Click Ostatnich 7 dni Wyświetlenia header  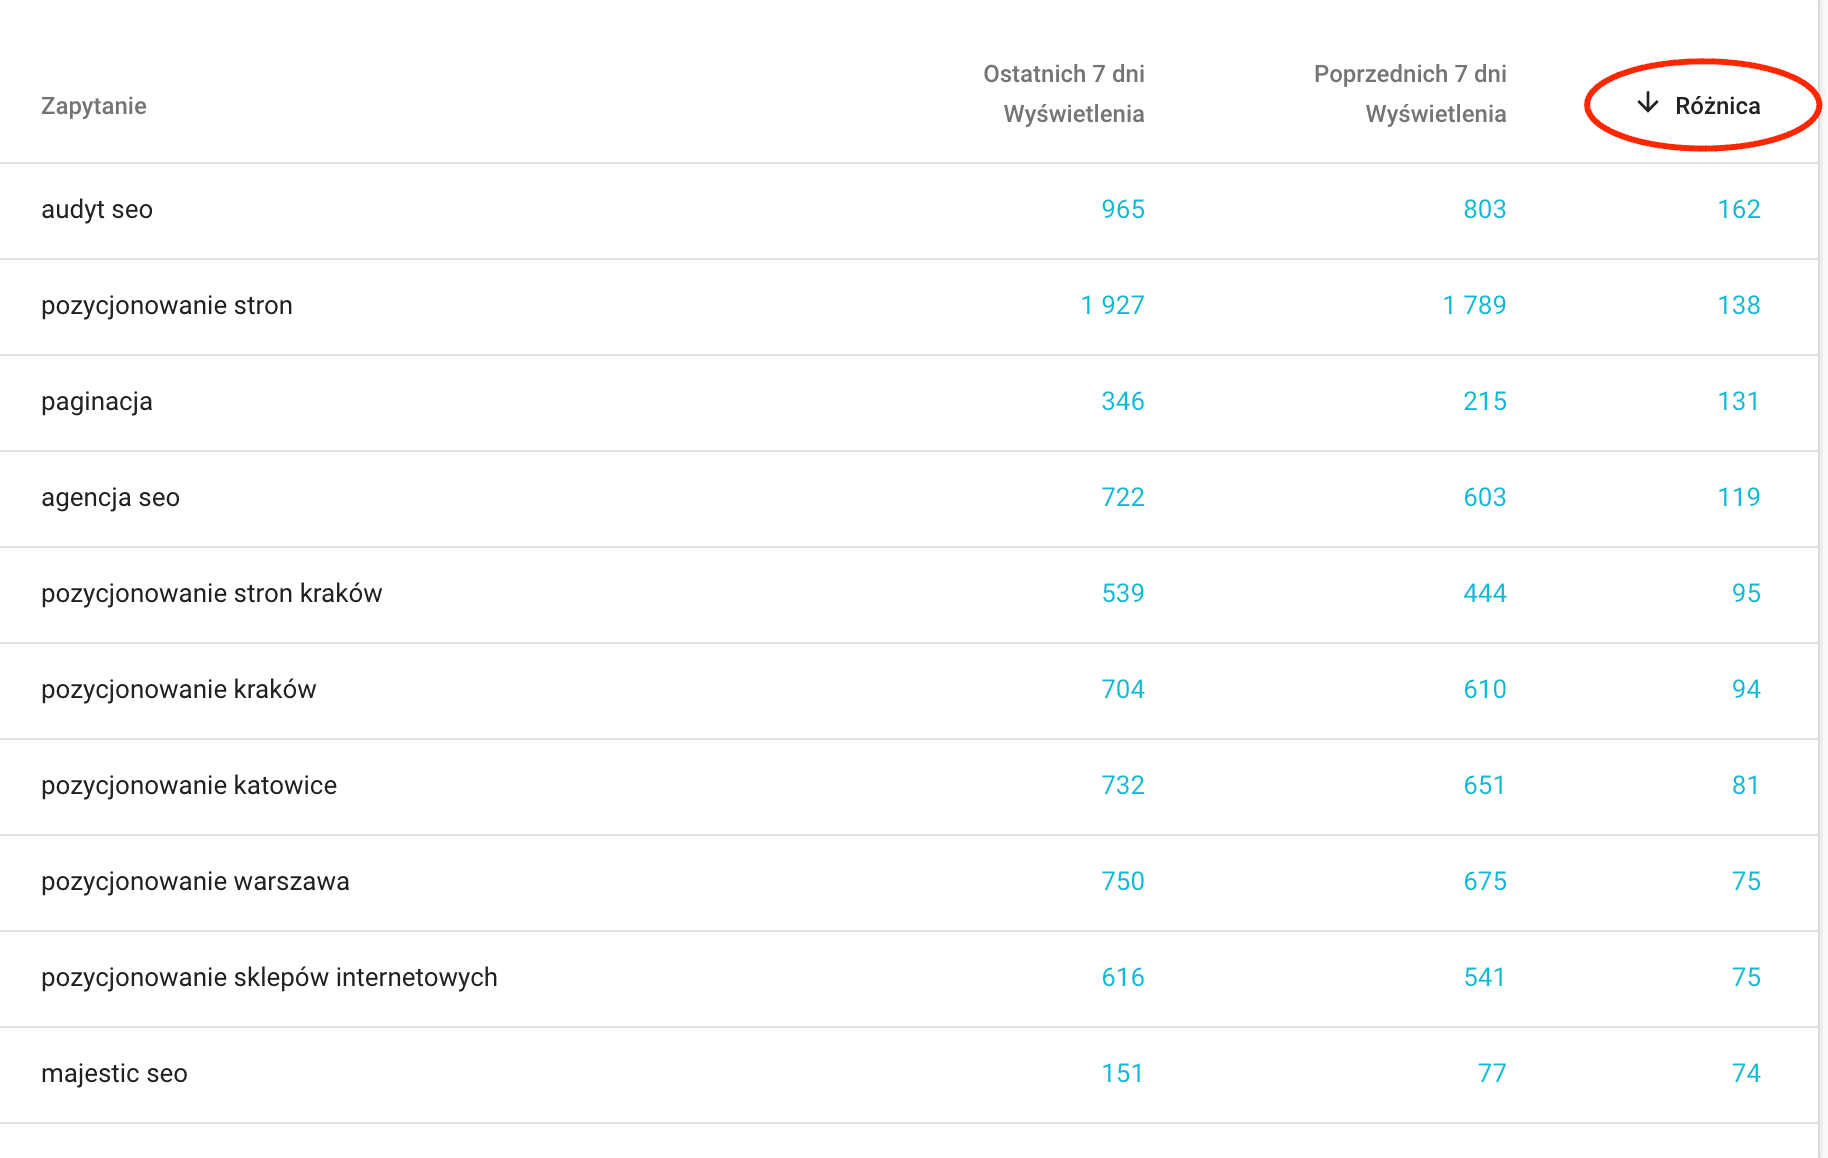pos(1064,94)
